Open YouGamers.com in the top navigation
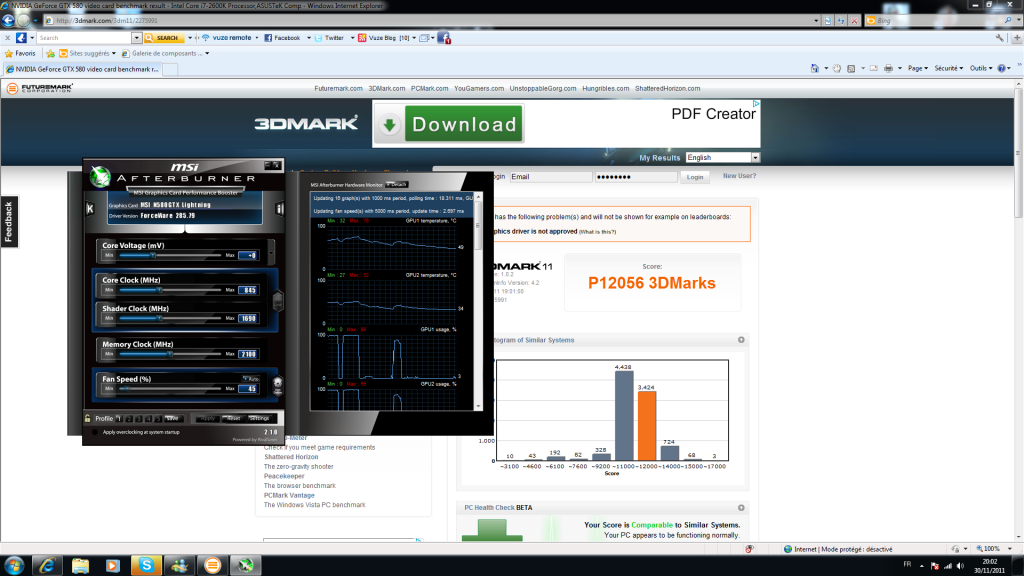The image size is (1024, 576). (479, 88)
